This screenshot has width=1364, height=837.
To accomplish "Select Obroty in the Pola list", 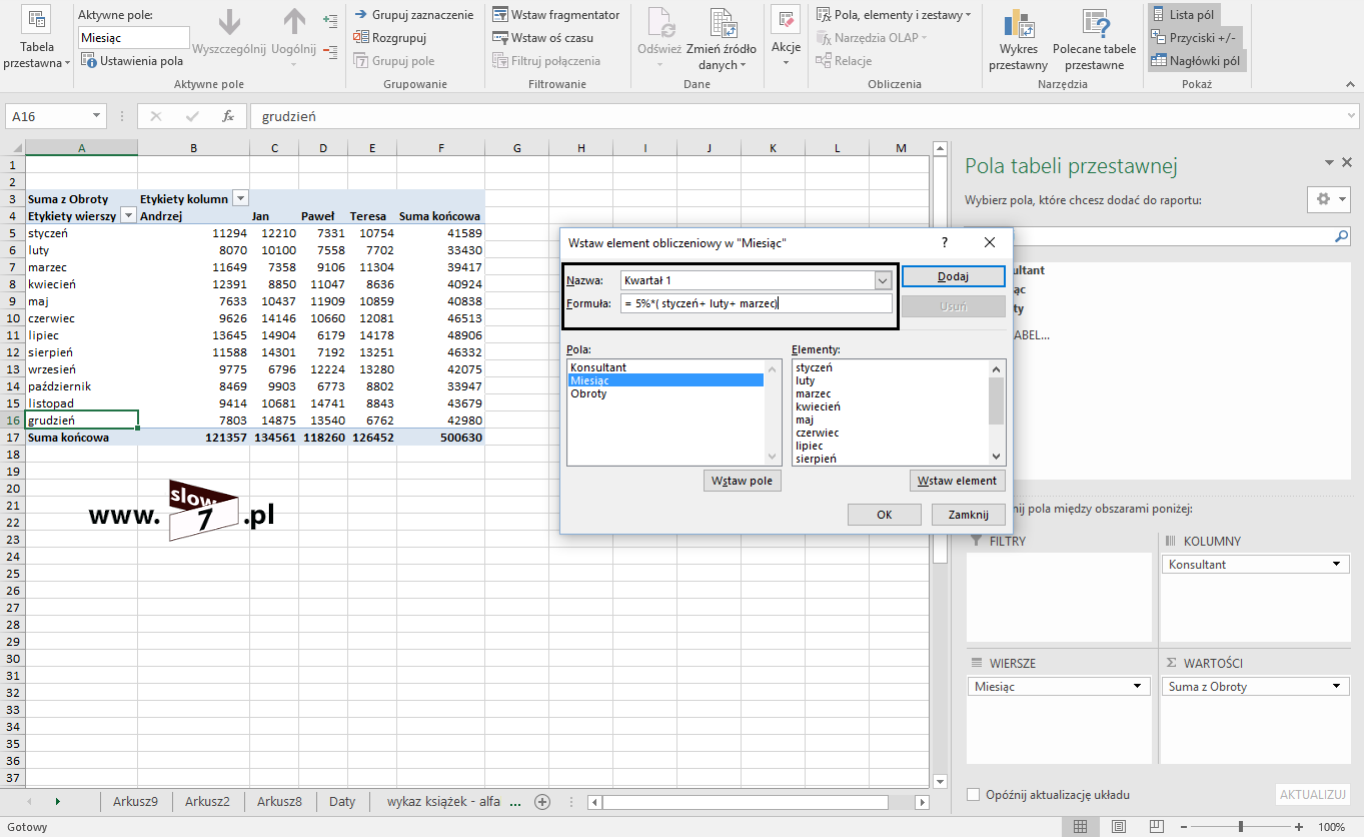I will pyautogui.click(x=588, y=393).
